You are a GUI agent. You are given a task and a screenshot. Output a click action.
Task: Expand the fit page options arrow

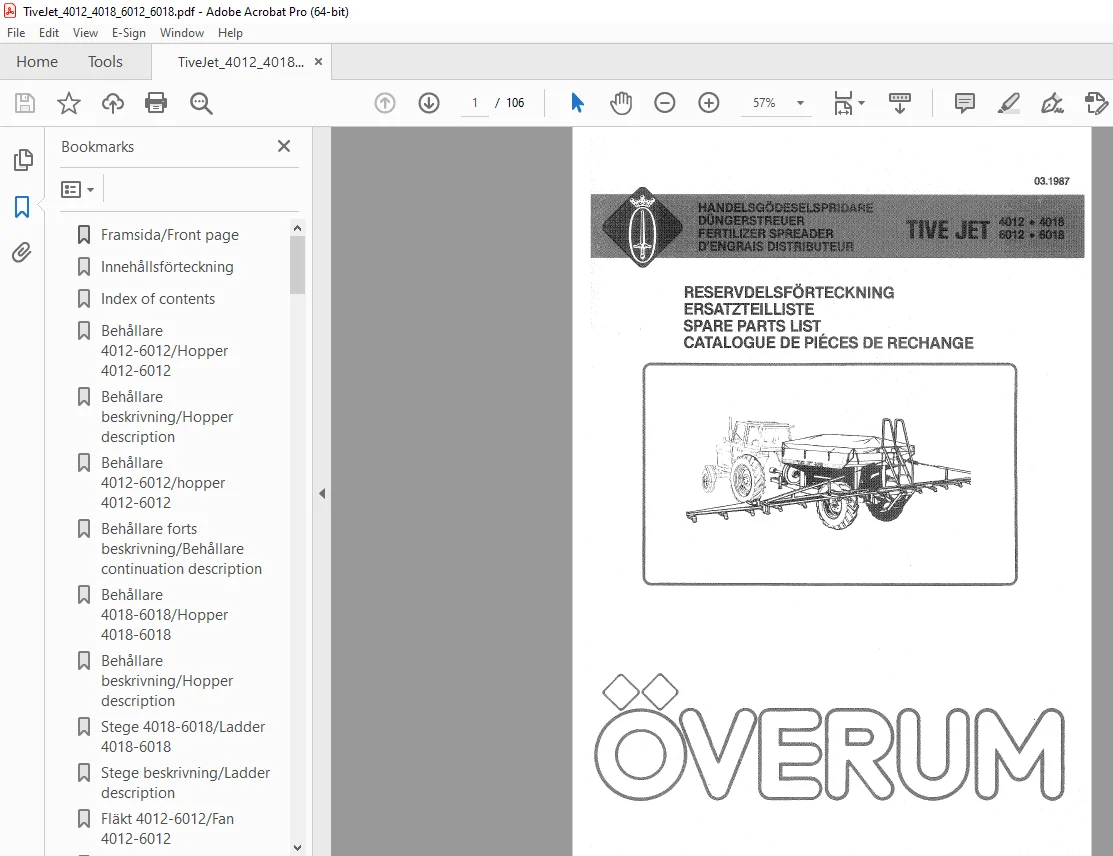click(x=862, y=104)
